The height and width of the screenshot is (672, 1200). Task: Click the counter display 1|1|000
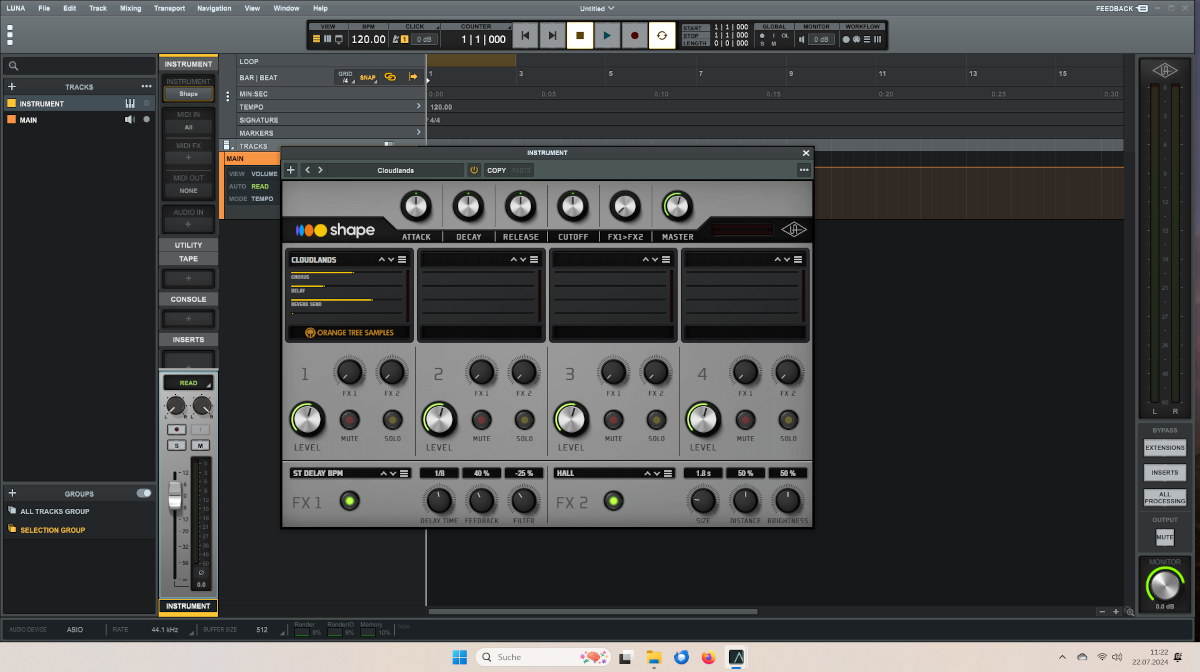483,39
